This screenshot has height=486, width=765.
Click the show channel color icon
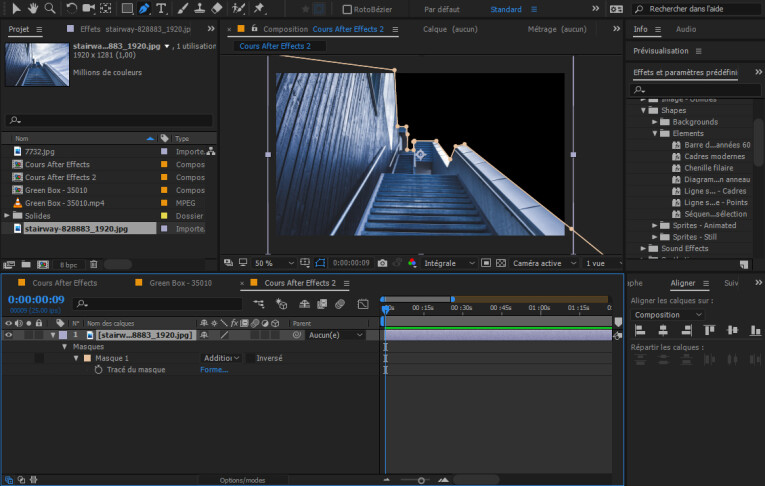click(412, 263)
